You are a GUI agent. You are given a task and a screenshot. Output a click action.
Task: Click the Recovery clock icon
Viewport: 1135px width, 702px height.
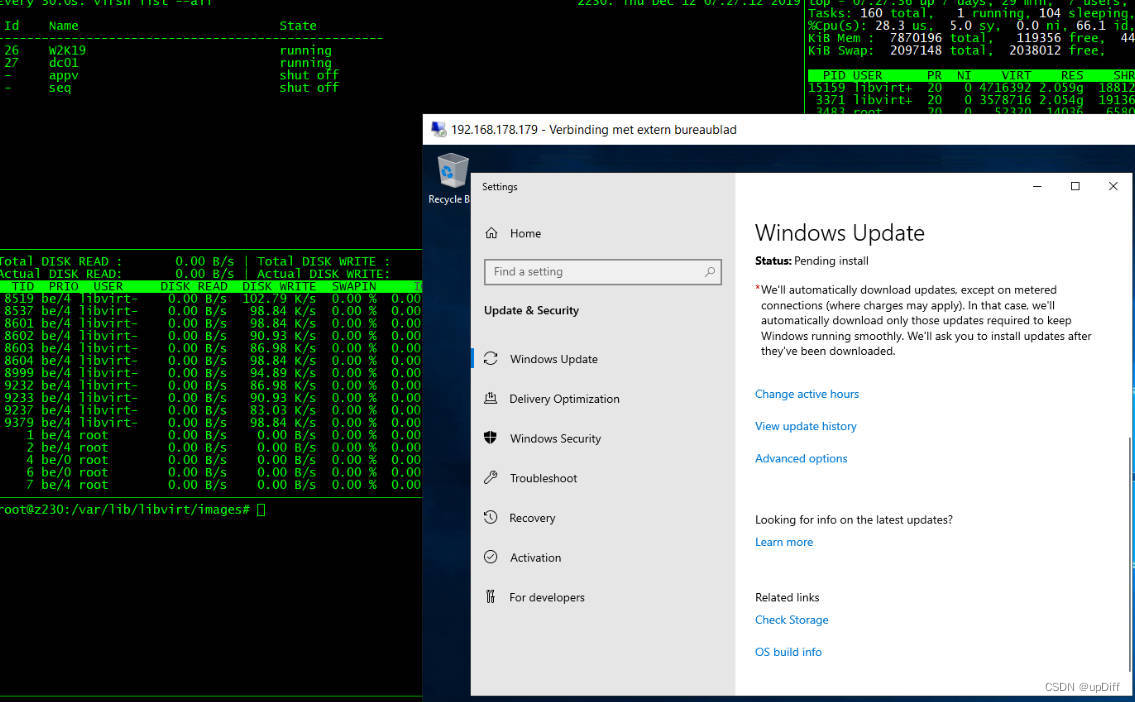(x=491, y=517)
